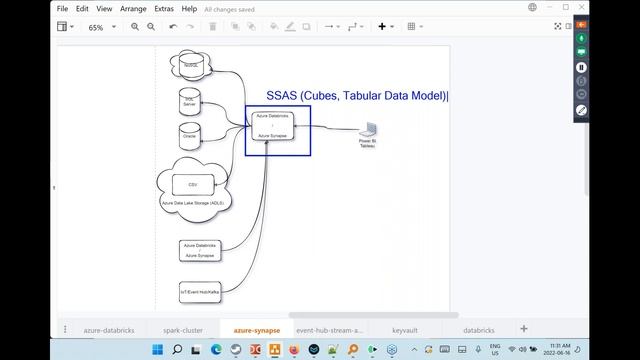Click the draw.io taskbar icon
640x360 pixels.
(x=275, y=349)
